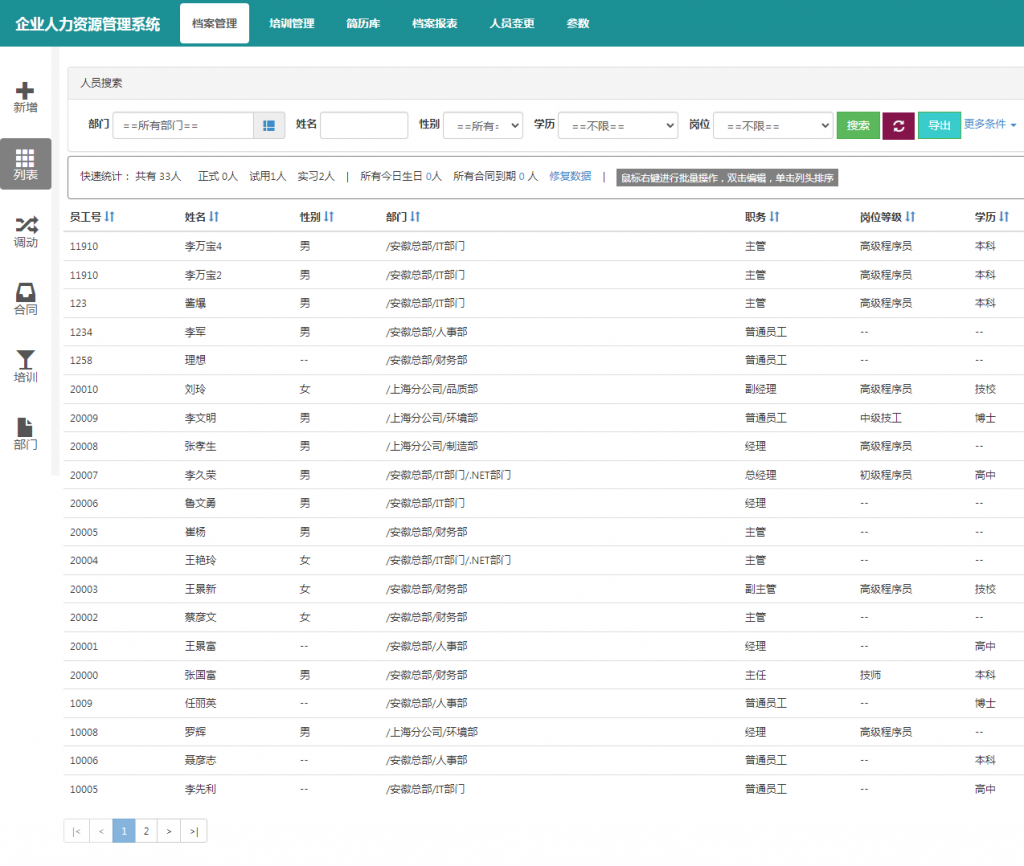Click the 部门 ==所有部门== input field
1024x866 pixels.
click(x=183, y=125)
